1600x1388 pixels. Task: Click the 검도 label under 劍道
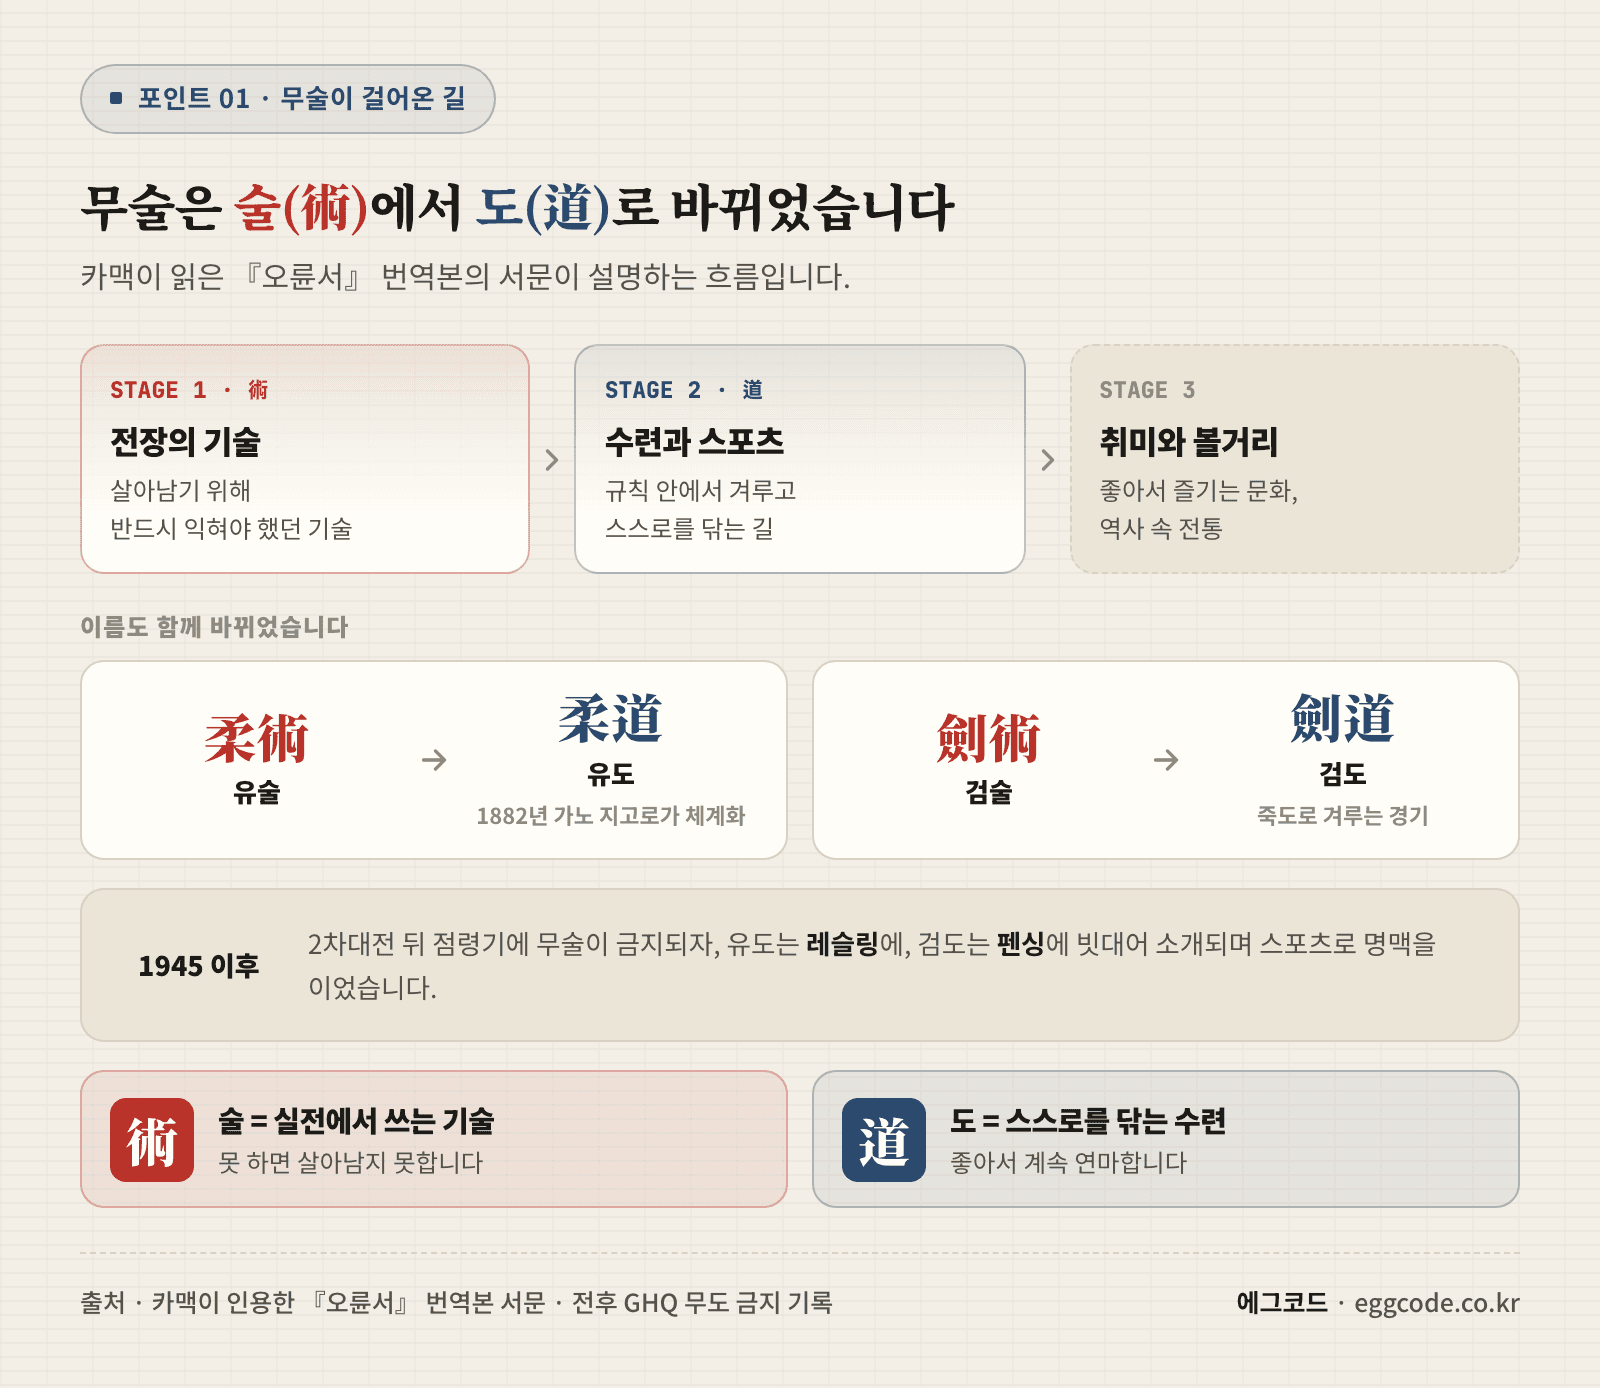pyautogui.click(x=1343, y=774)
